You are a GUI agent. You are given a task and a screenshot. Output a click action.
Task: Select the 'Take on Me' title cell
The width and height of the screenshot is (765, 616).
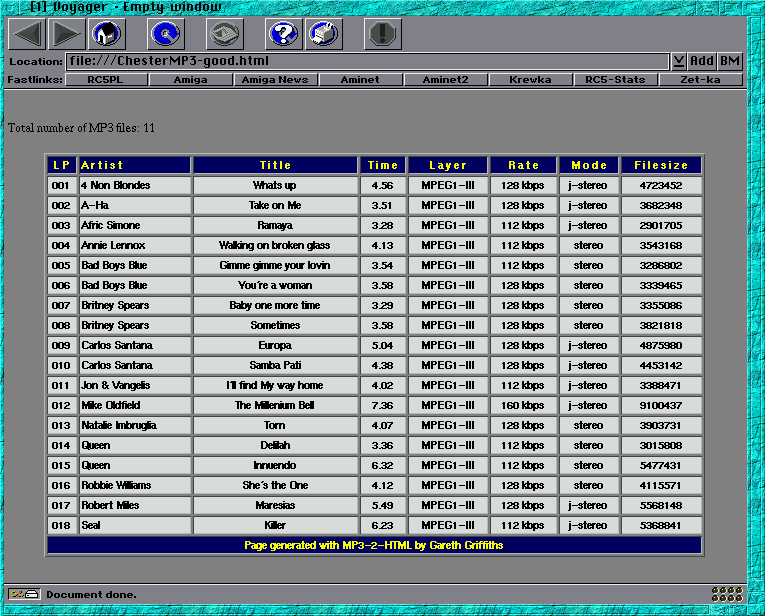(276, 205)
